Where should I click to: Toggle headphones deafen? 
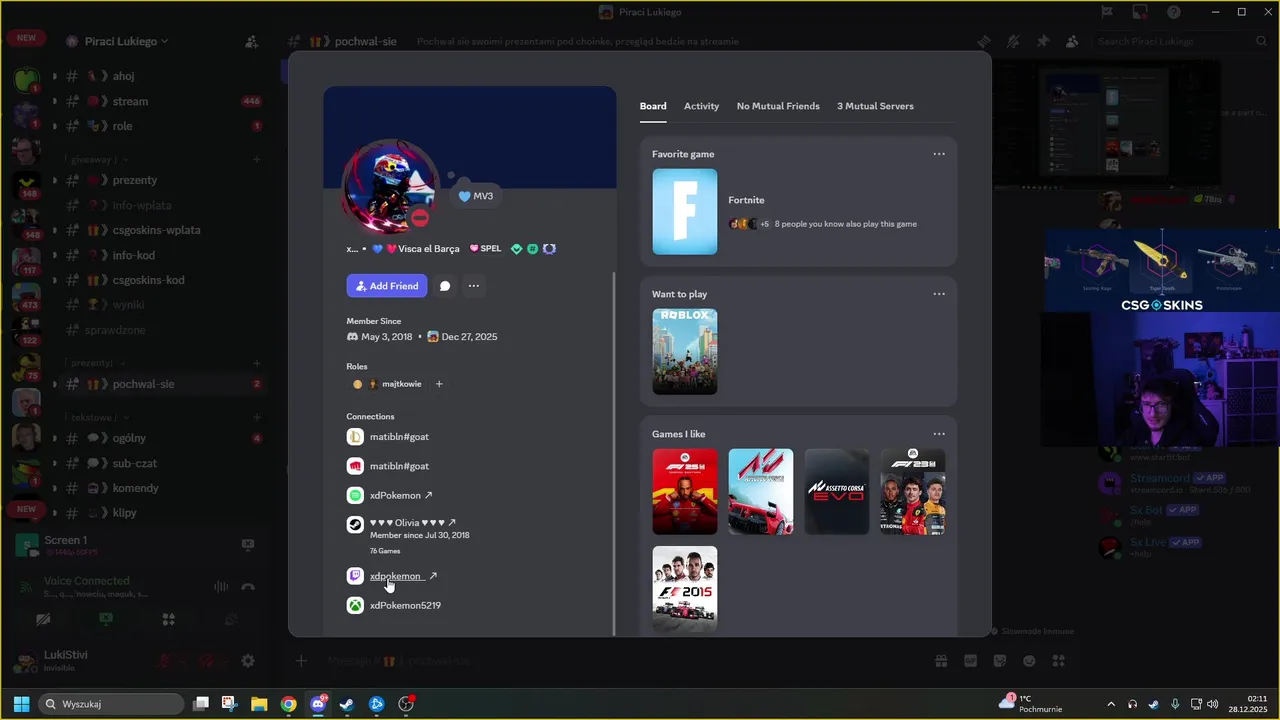click(207, 661)
